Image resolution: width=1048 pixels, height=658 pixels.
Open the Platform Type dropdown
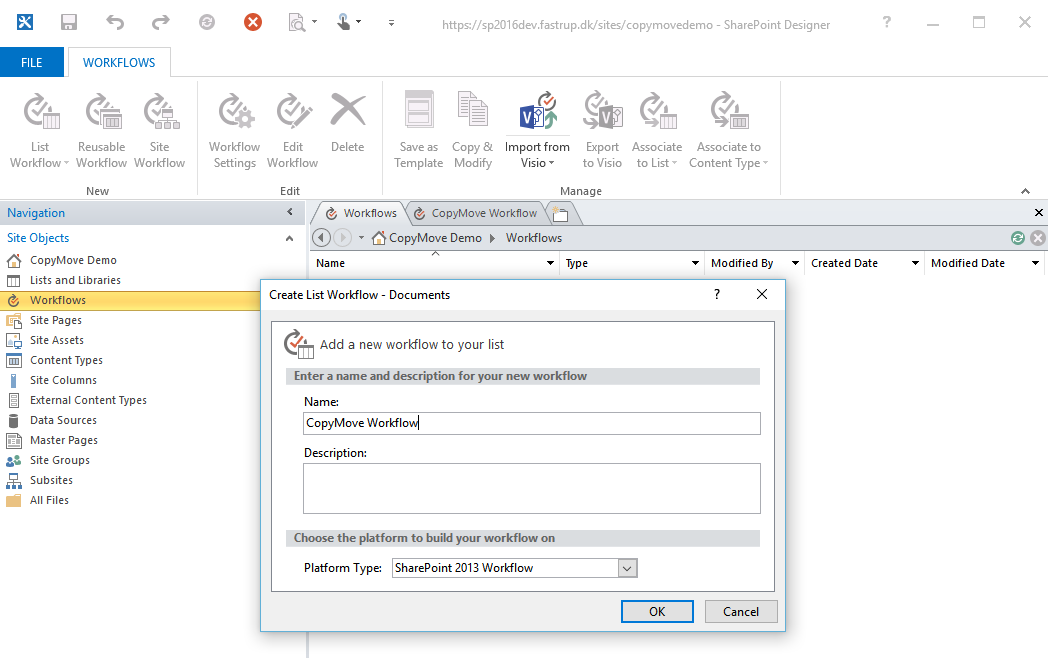627,567
